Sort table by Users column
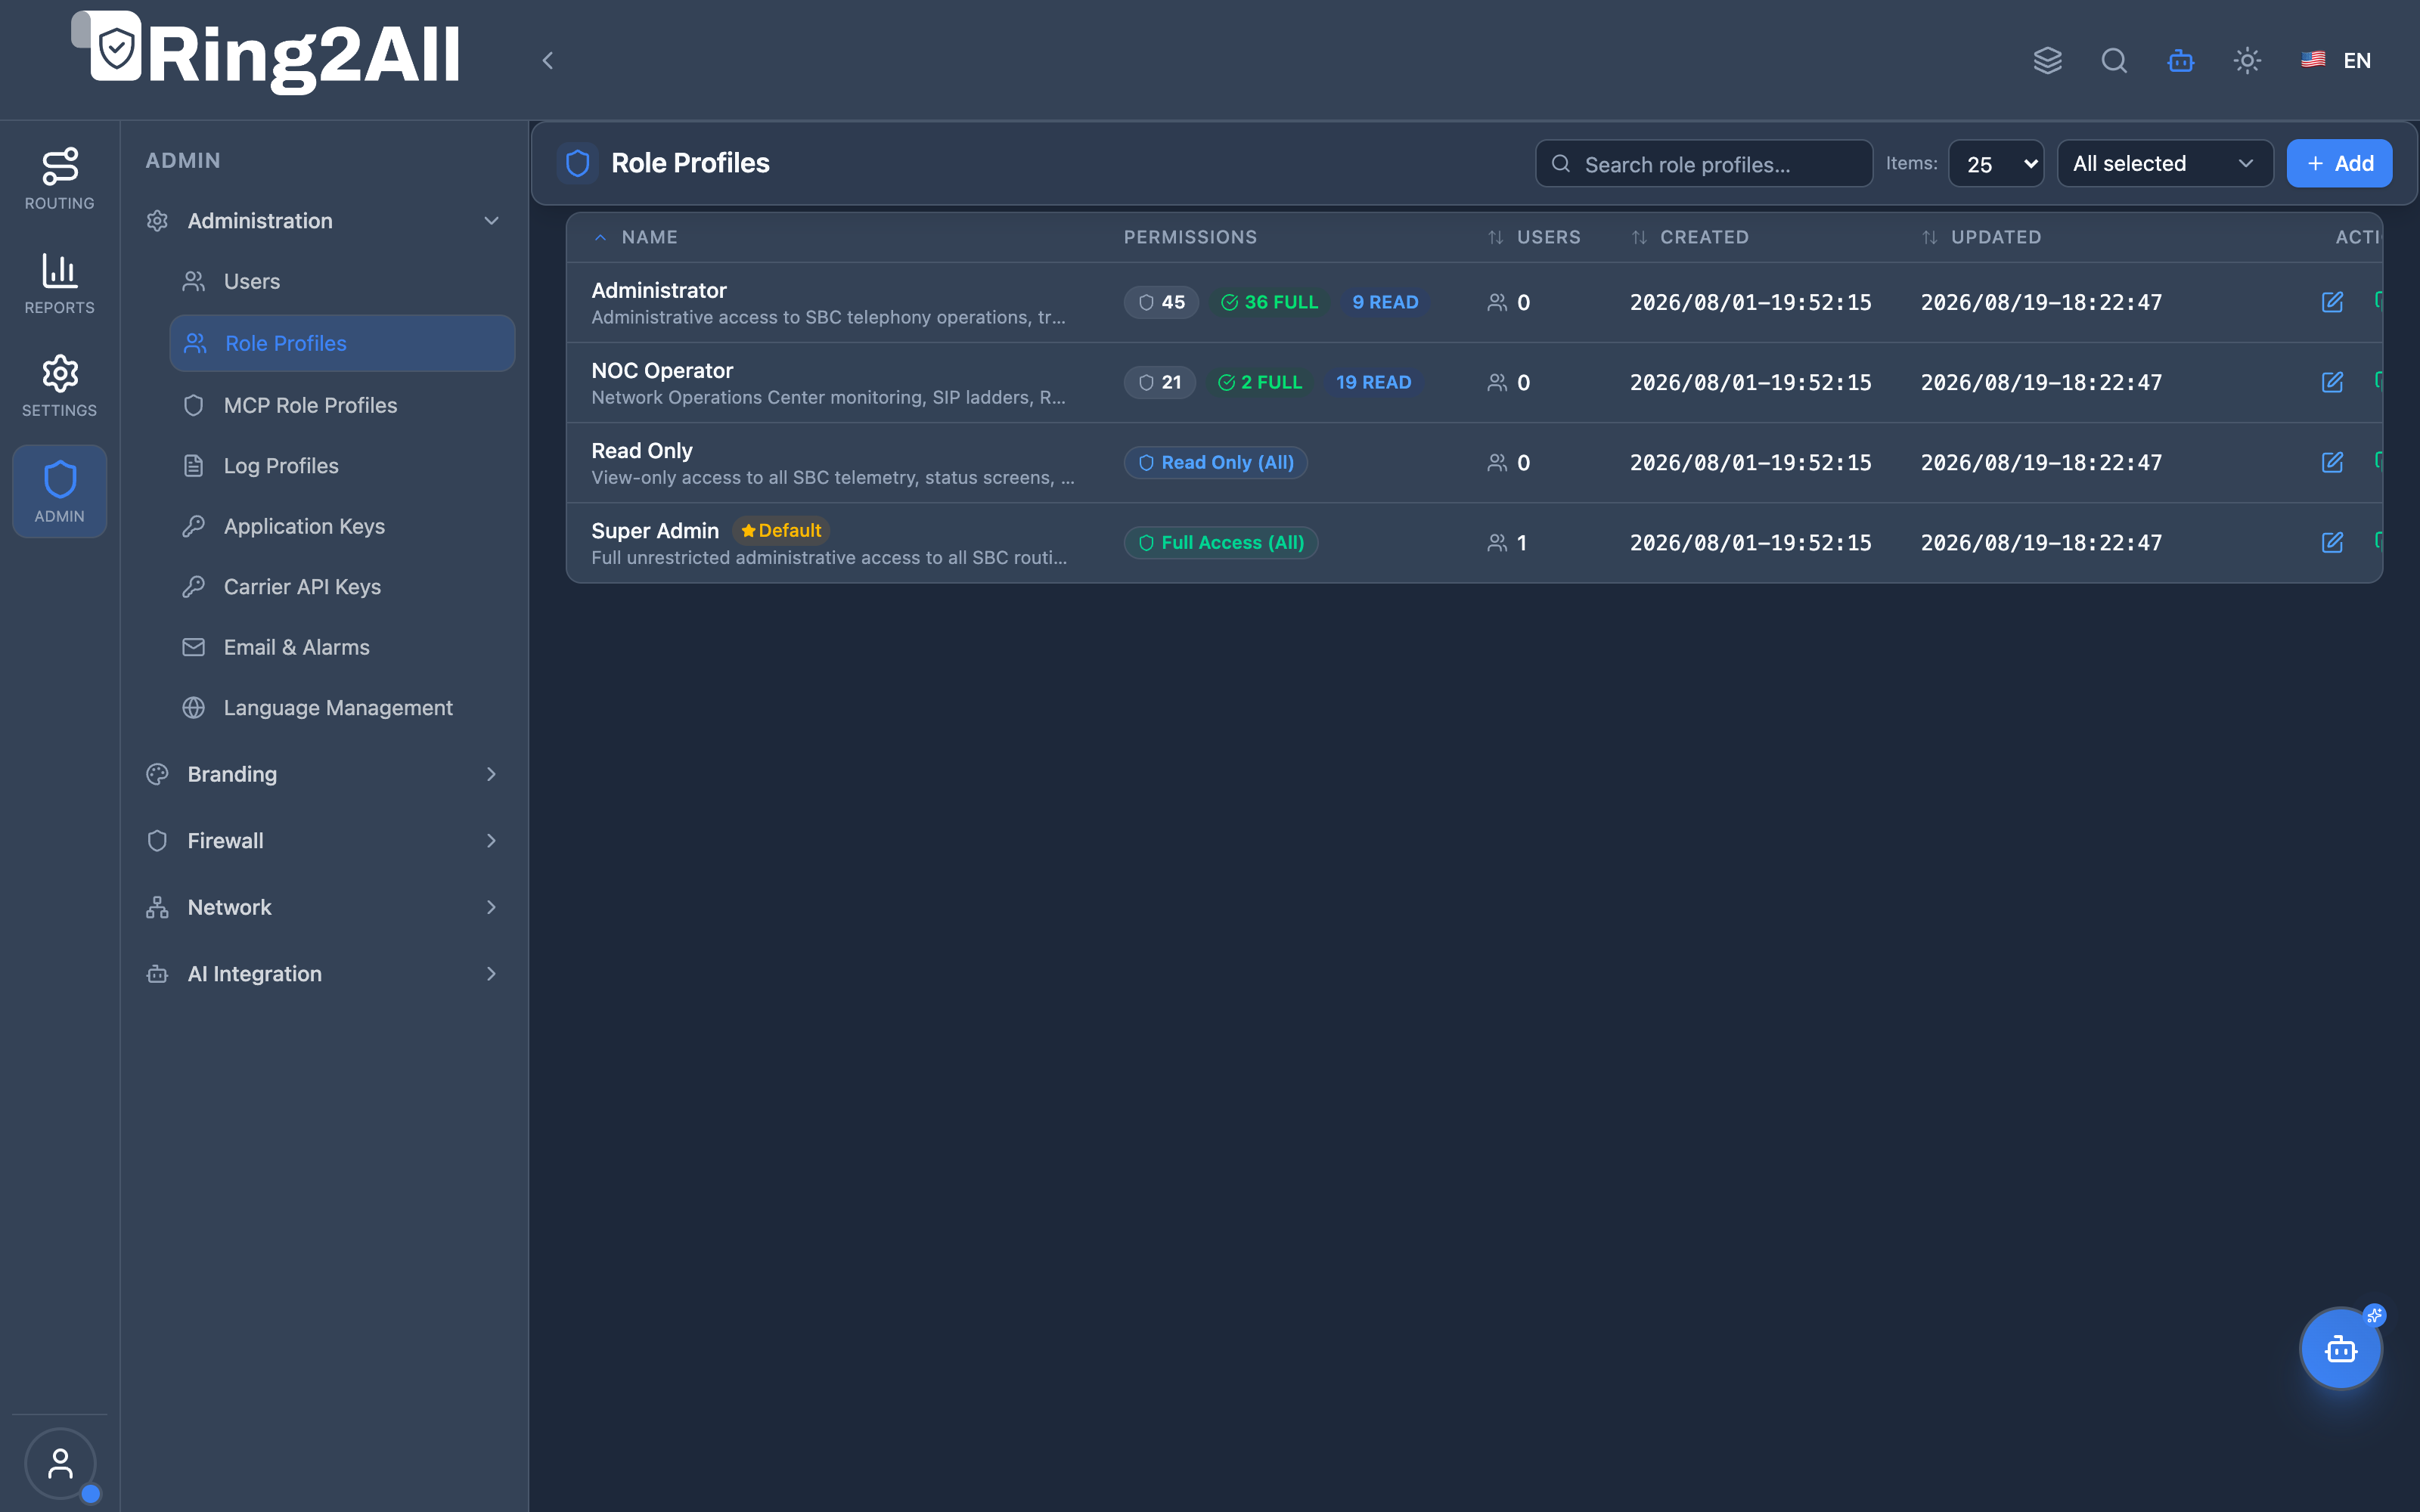The height and width of the screenshot is (1512, 2420). (x=1534, y=237)
